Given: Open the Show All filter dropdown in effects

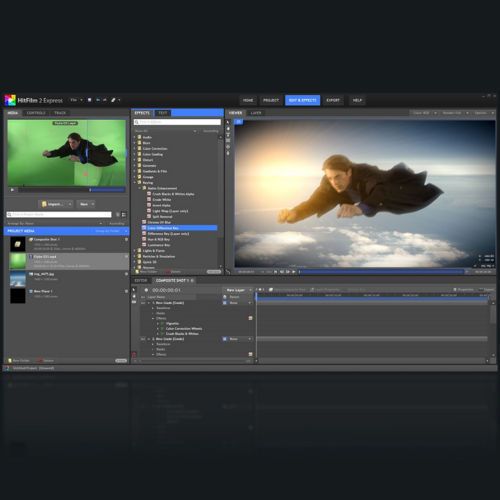Looking at the screenshot, I should (166, 131).
